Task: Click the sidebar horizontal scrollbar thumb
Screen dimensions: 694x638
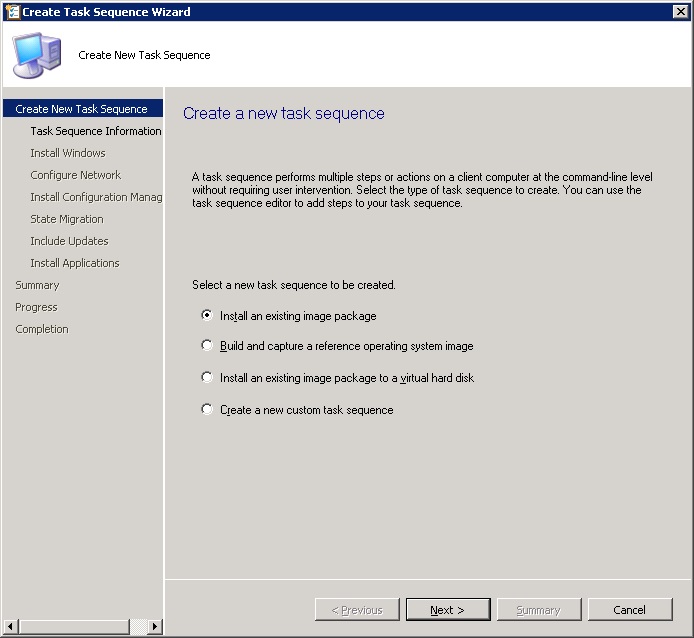Action: (73, 627)
